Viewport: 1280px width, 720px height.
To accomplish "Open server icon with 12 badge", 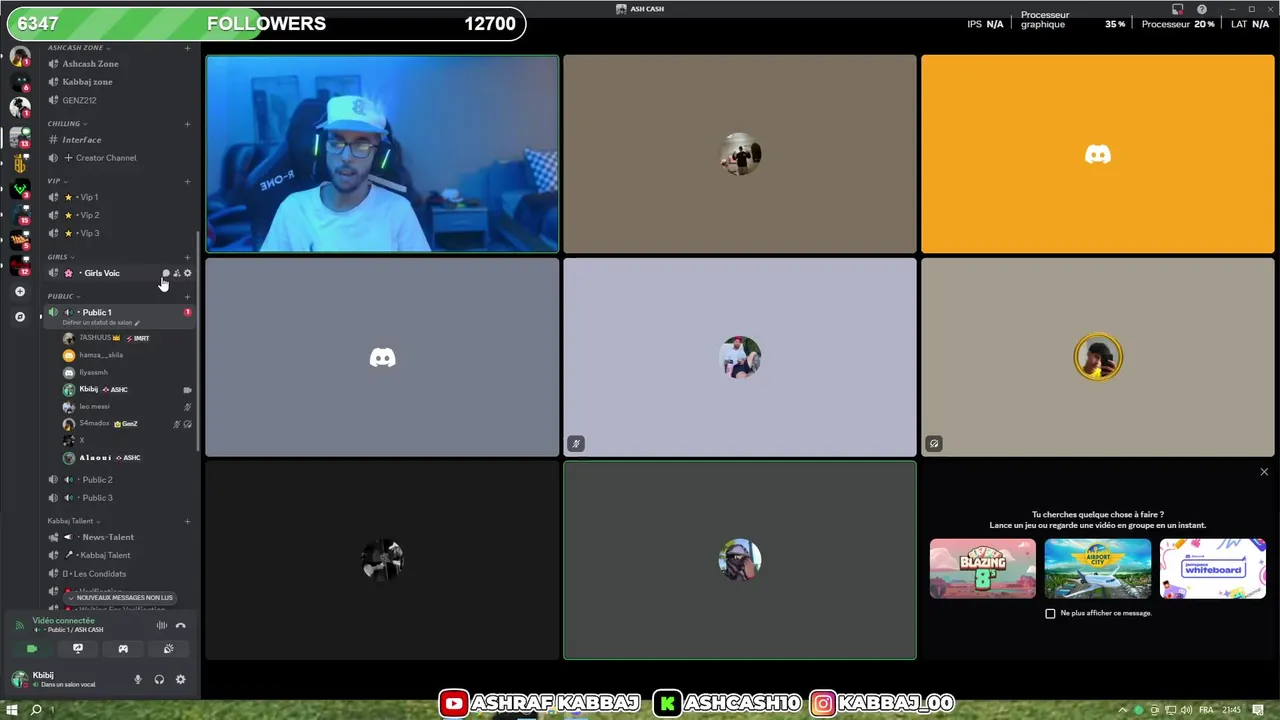I will pos(20,266).
